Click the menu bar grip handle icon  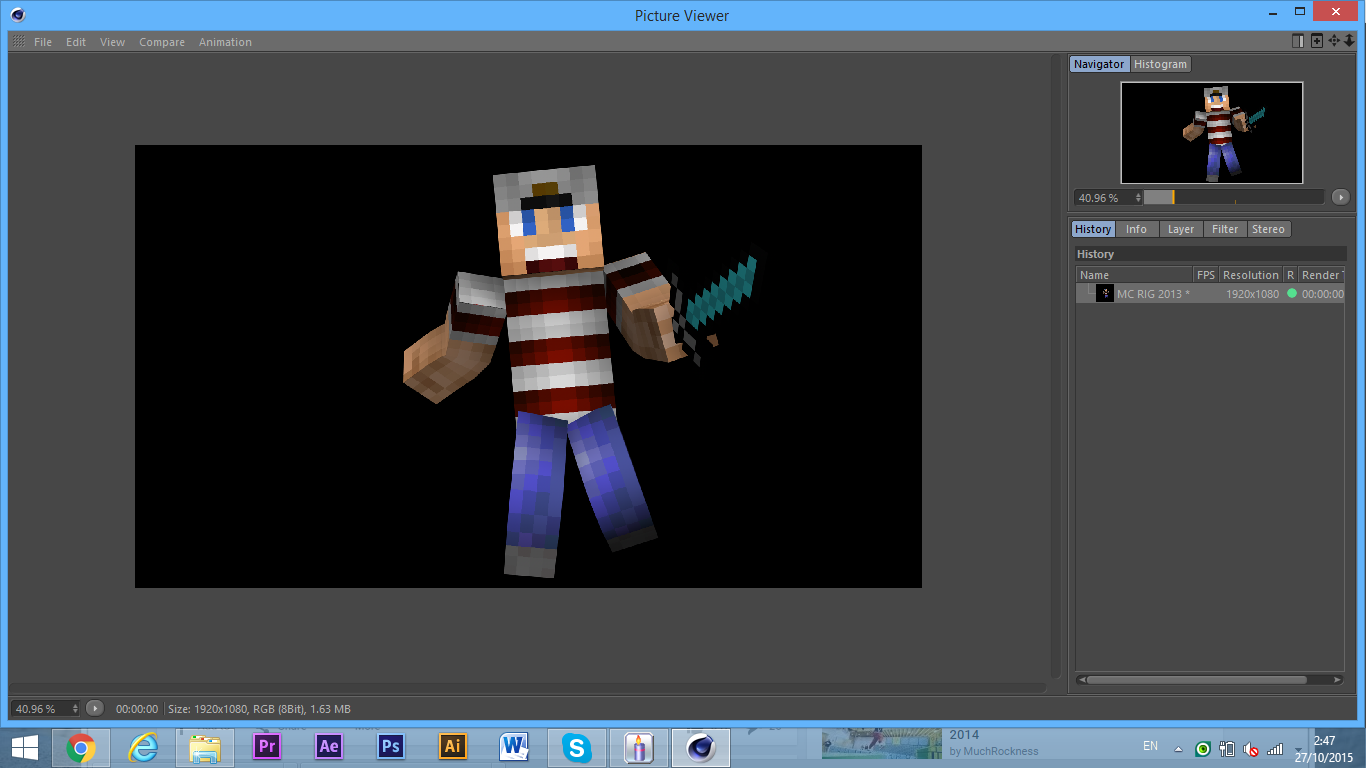pyautogui.click(x=18, y=42)
